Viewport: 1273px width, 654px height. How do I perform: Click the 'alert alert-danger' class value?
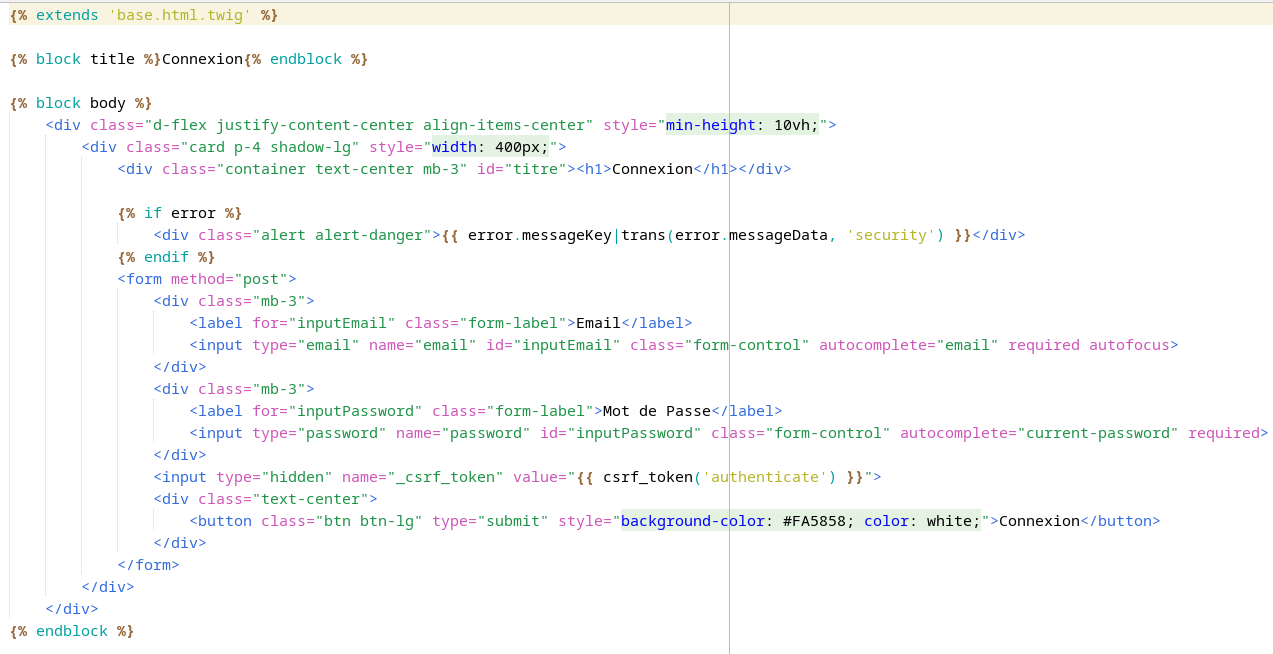coord(346,235)
